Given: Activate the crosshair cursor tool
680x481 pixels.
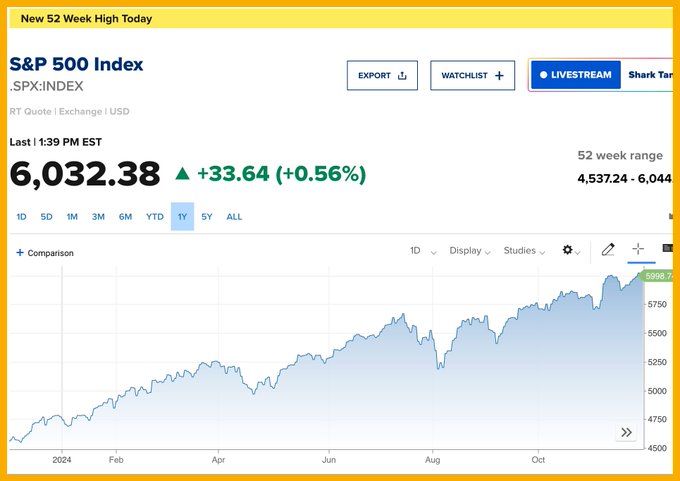Looking at the screenshot, I should pyautogui.click(x=637, y=250).
